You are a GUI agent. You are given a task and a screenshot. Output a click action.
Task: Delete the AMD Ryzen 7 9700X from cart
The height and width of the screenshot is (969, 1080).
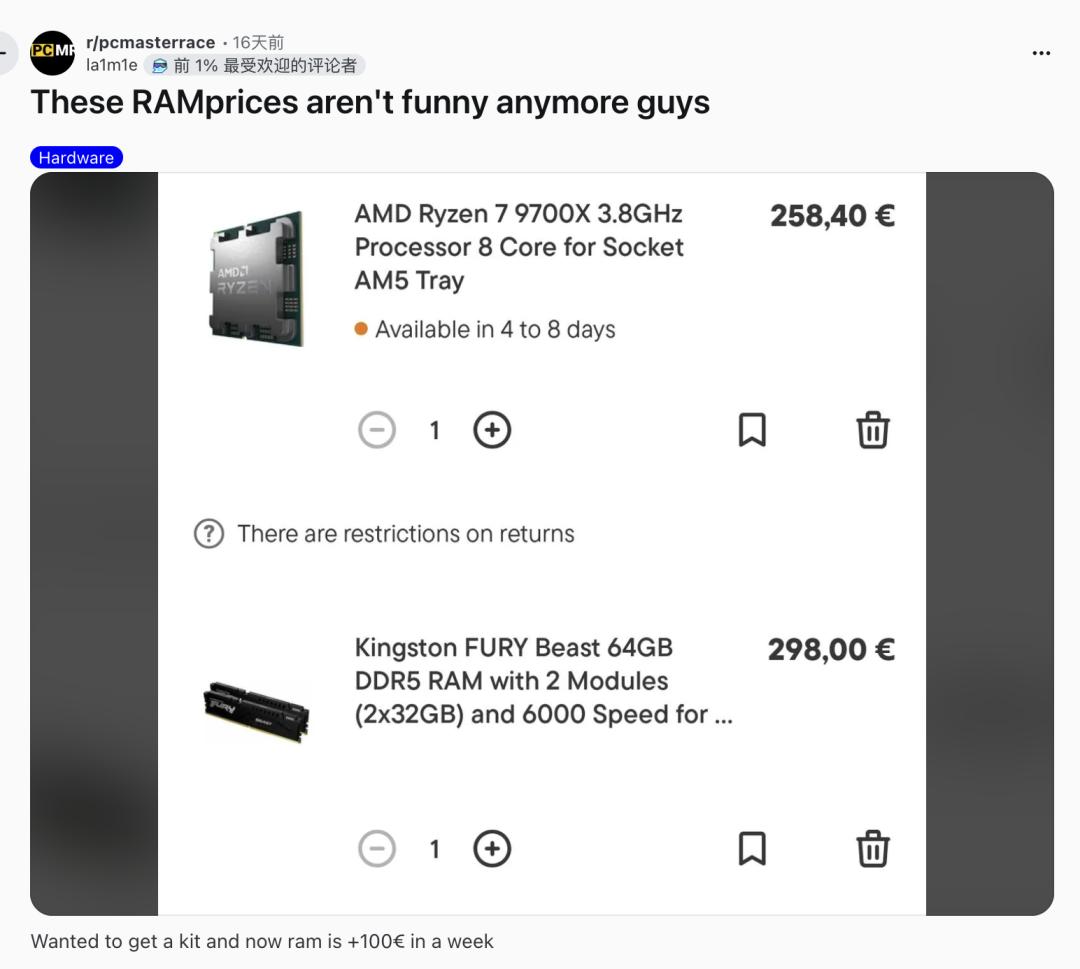(872, 430)
